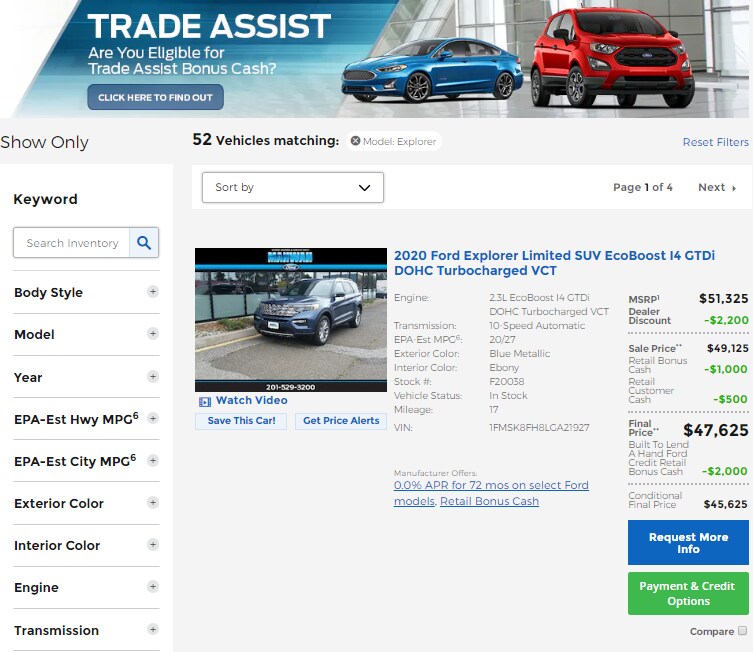Click the VIN value 1FMSK8FH8LGA21927
This screenshot has height=652, width=753.
539,427
